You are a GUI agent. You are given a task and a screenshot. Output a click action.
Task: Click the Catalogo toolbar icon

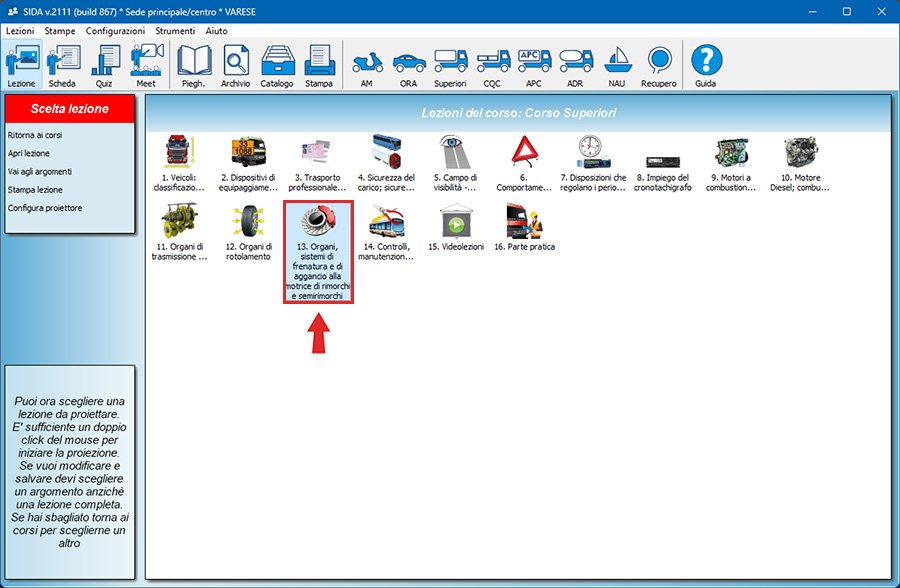pos(277,66)
